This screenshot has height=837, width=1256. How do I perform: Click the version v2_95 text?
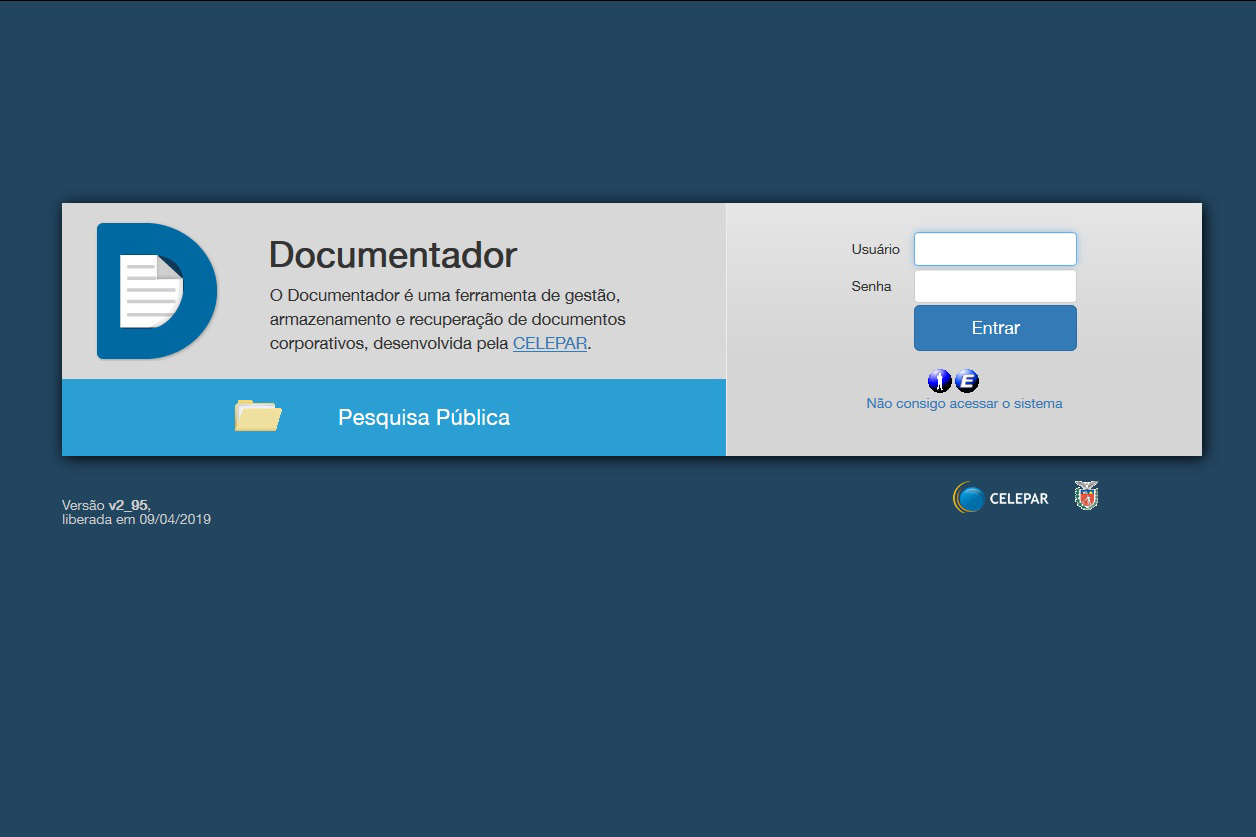128,505
